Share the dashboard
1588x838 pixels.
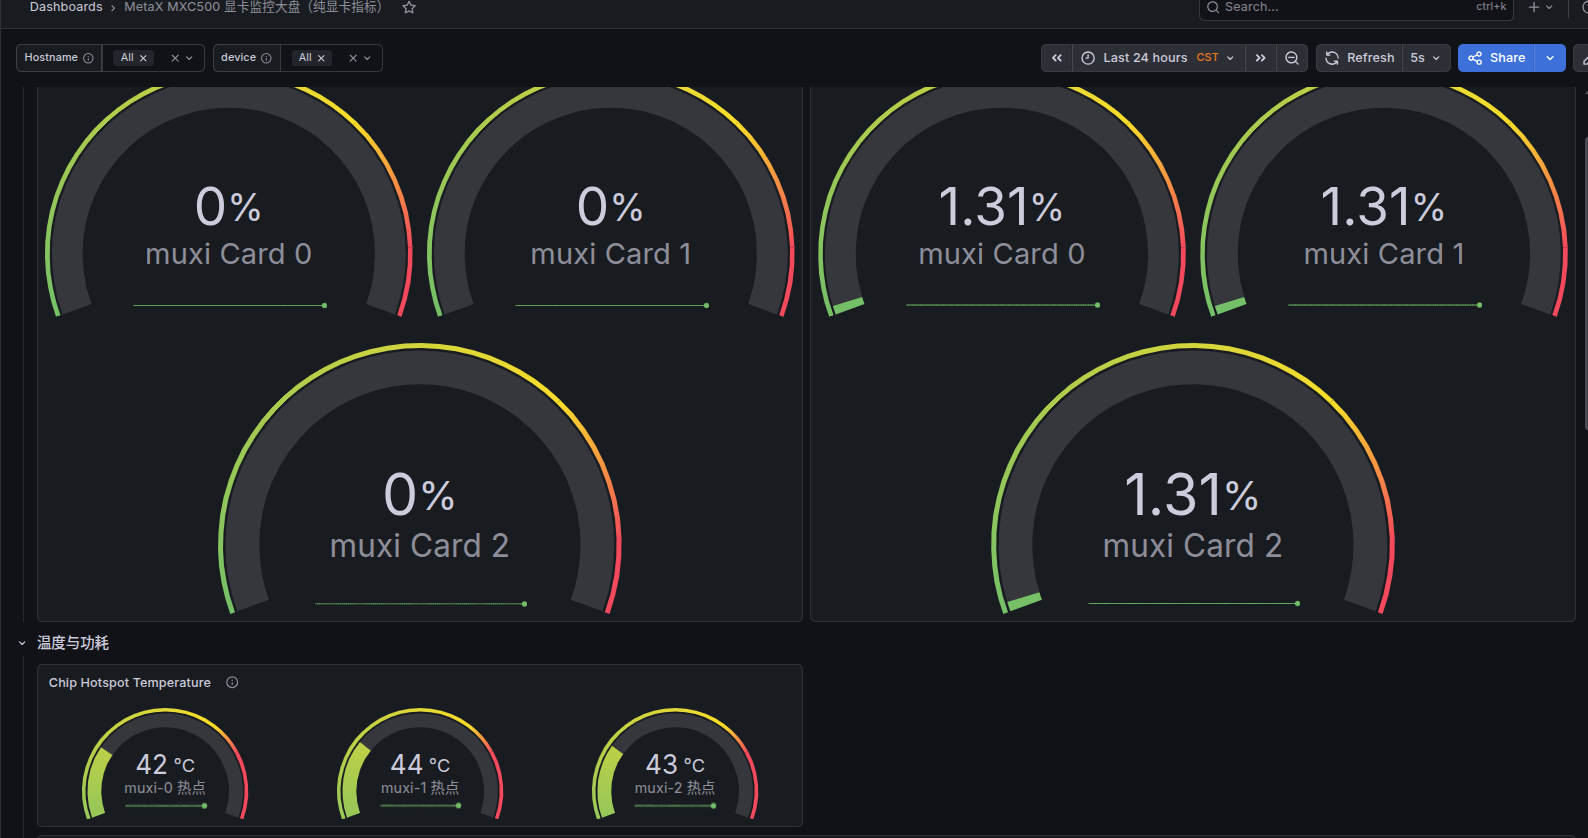point(1497,58)
